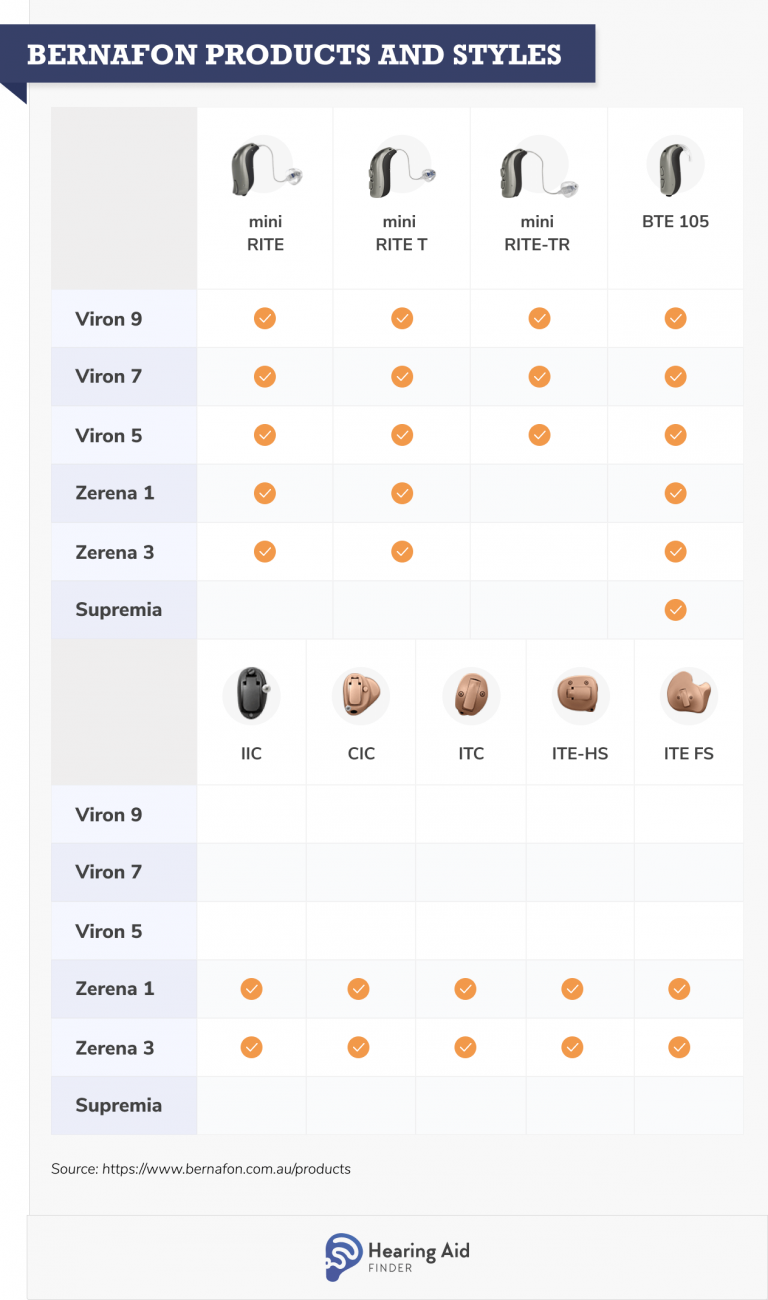Click the ITC hearing aid icon
The width and height of the screenshot is (768, 1300).
(x=470, y=694)
